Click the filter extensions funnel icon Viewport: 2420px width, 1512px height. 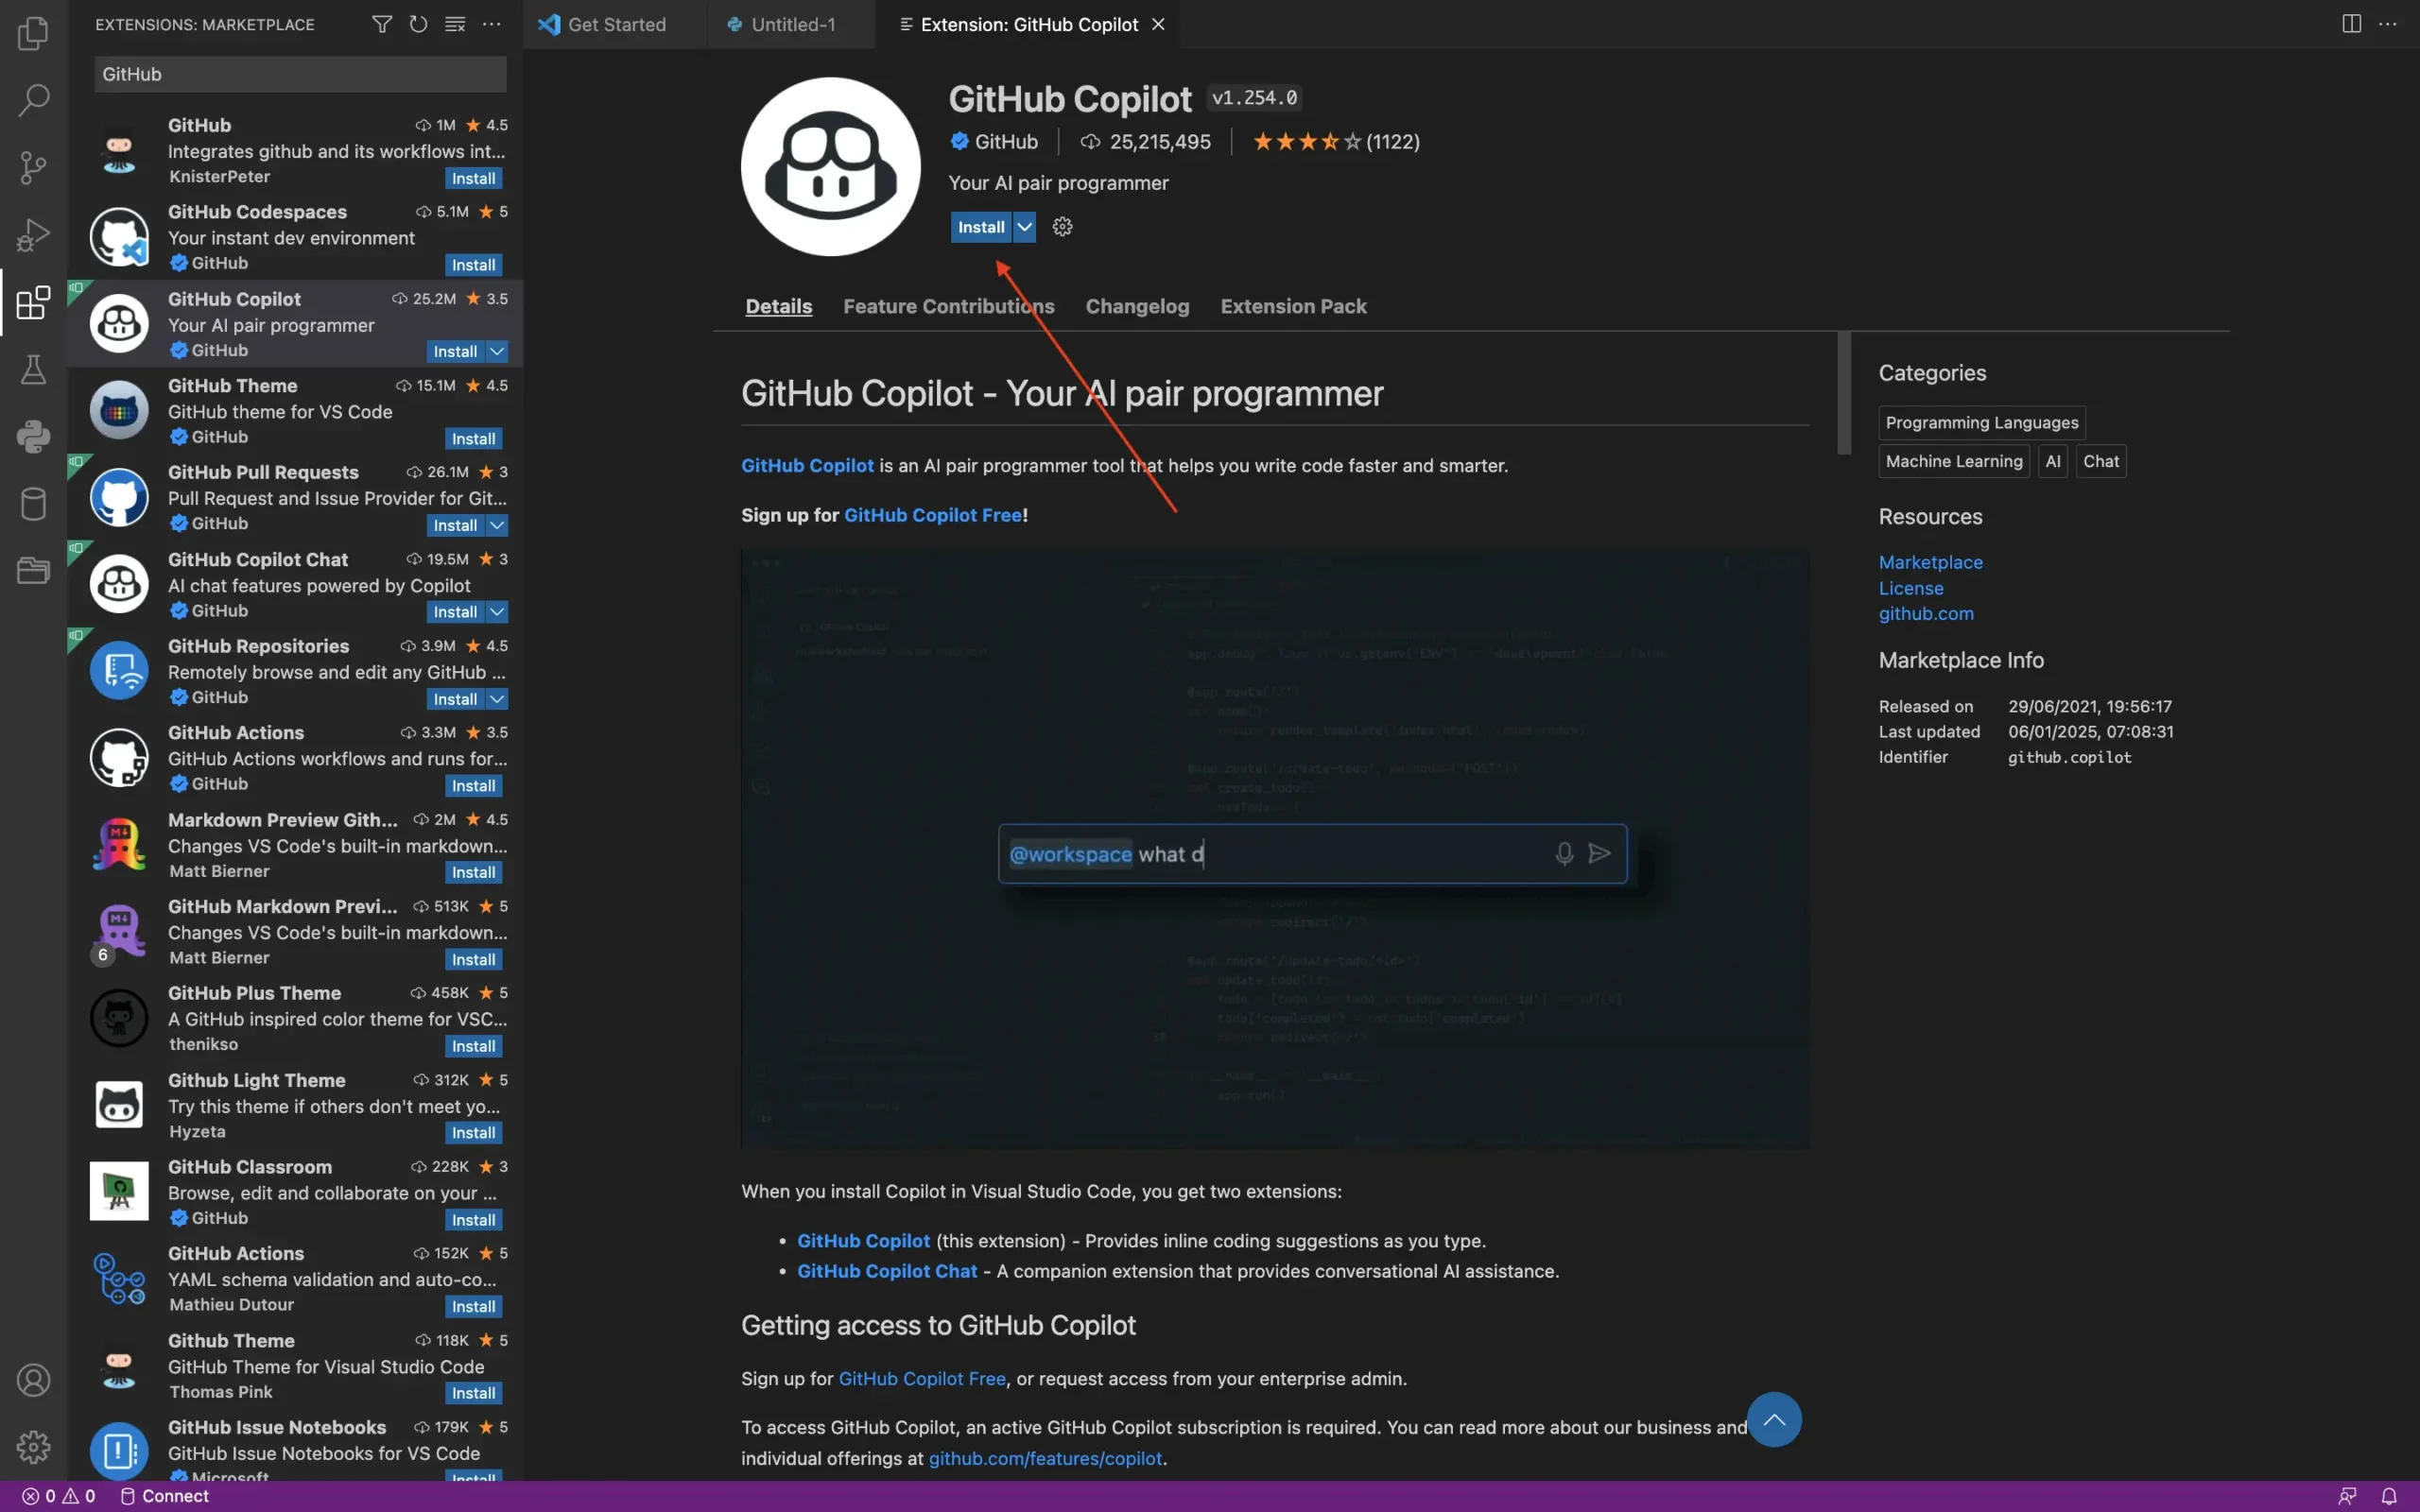pos(382,24)
